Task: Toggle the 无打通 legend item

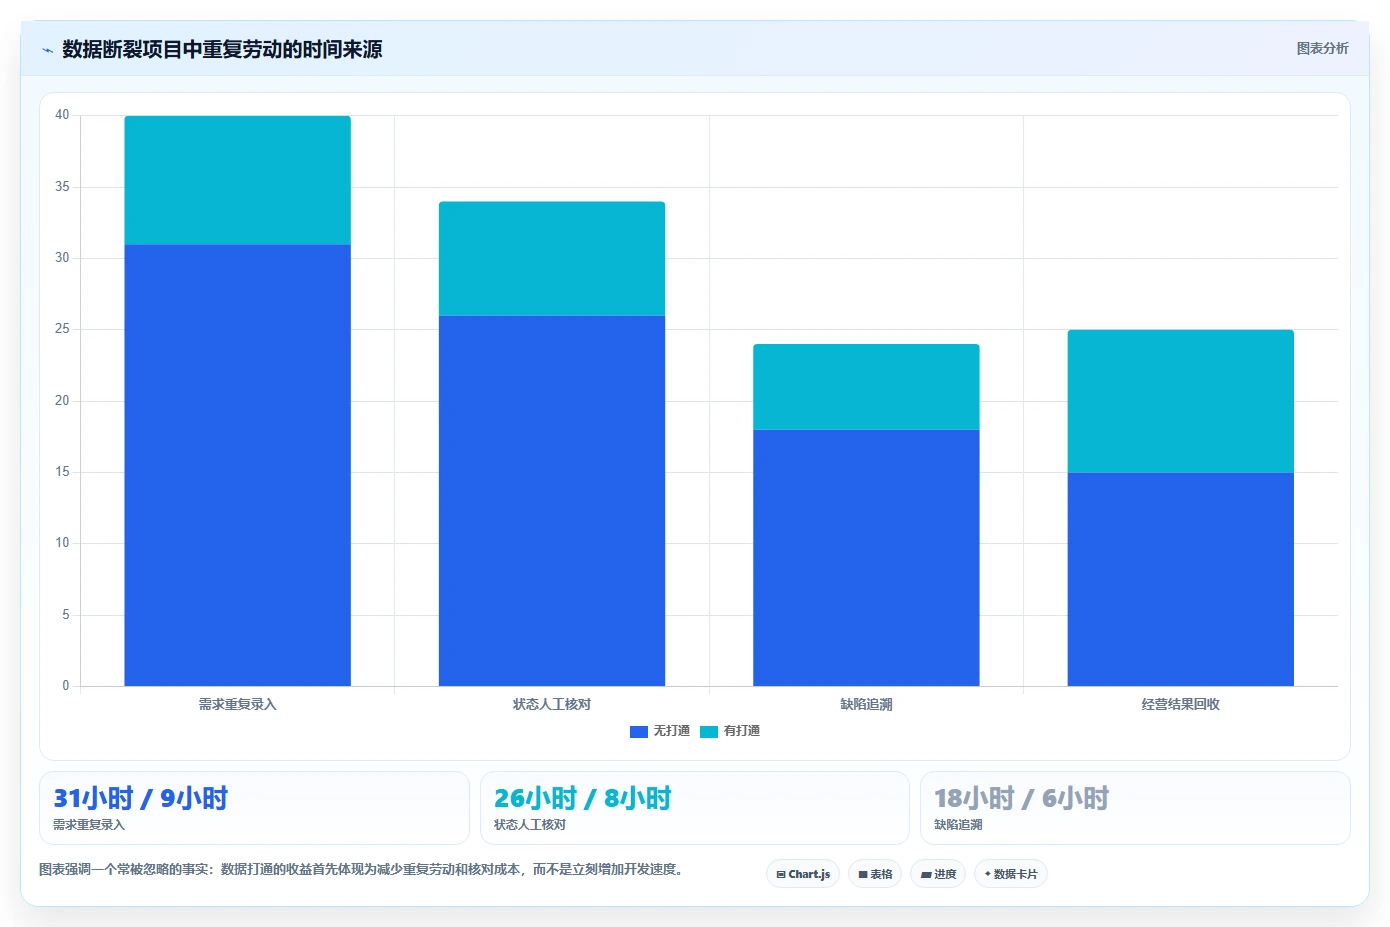Action: click(x=660, y=731)
